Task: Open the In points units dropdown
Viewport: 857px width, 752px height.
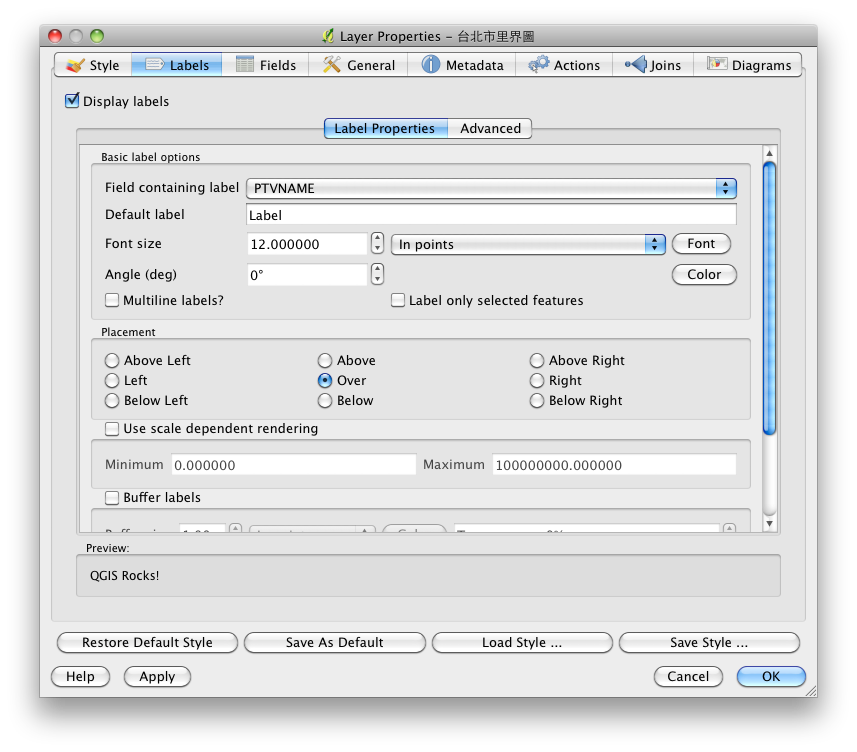Action: (x=528, y=244)
